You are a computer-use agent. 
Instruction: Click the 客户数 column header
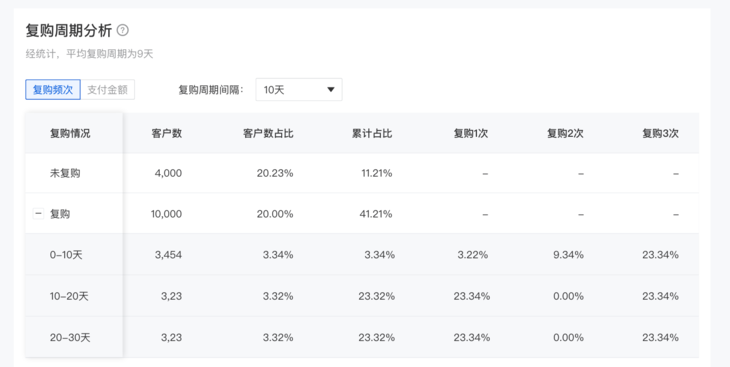167,133
